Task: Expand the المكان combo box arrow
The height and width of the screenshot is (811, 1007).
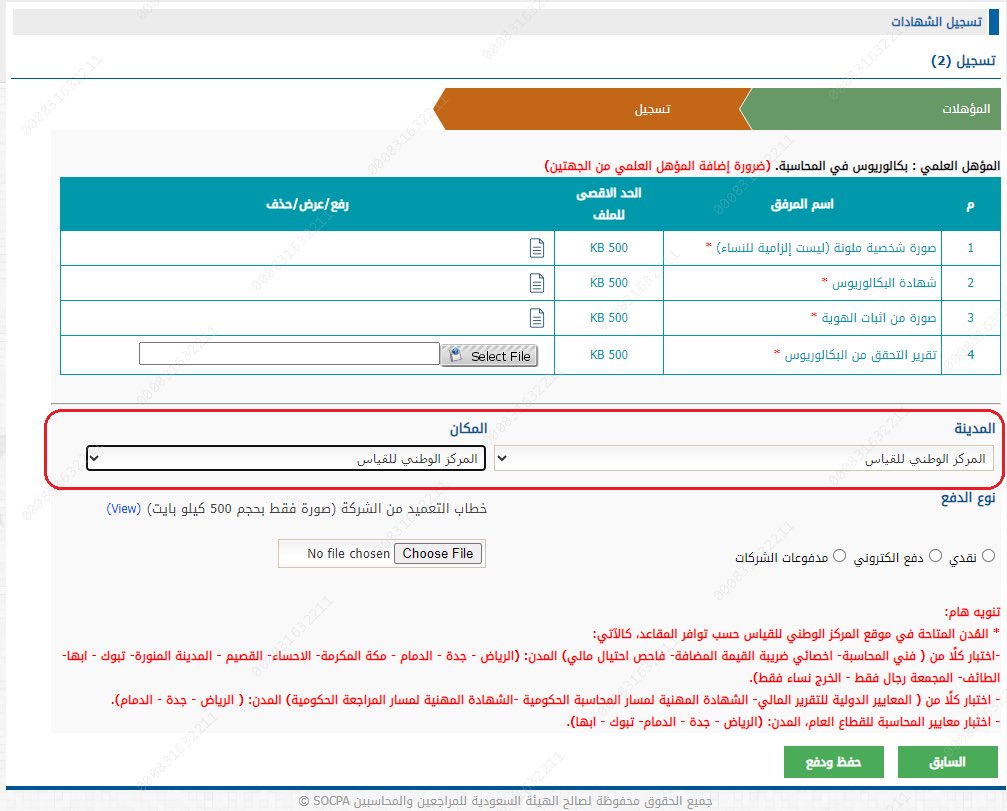Action: (x=93, y=457)
